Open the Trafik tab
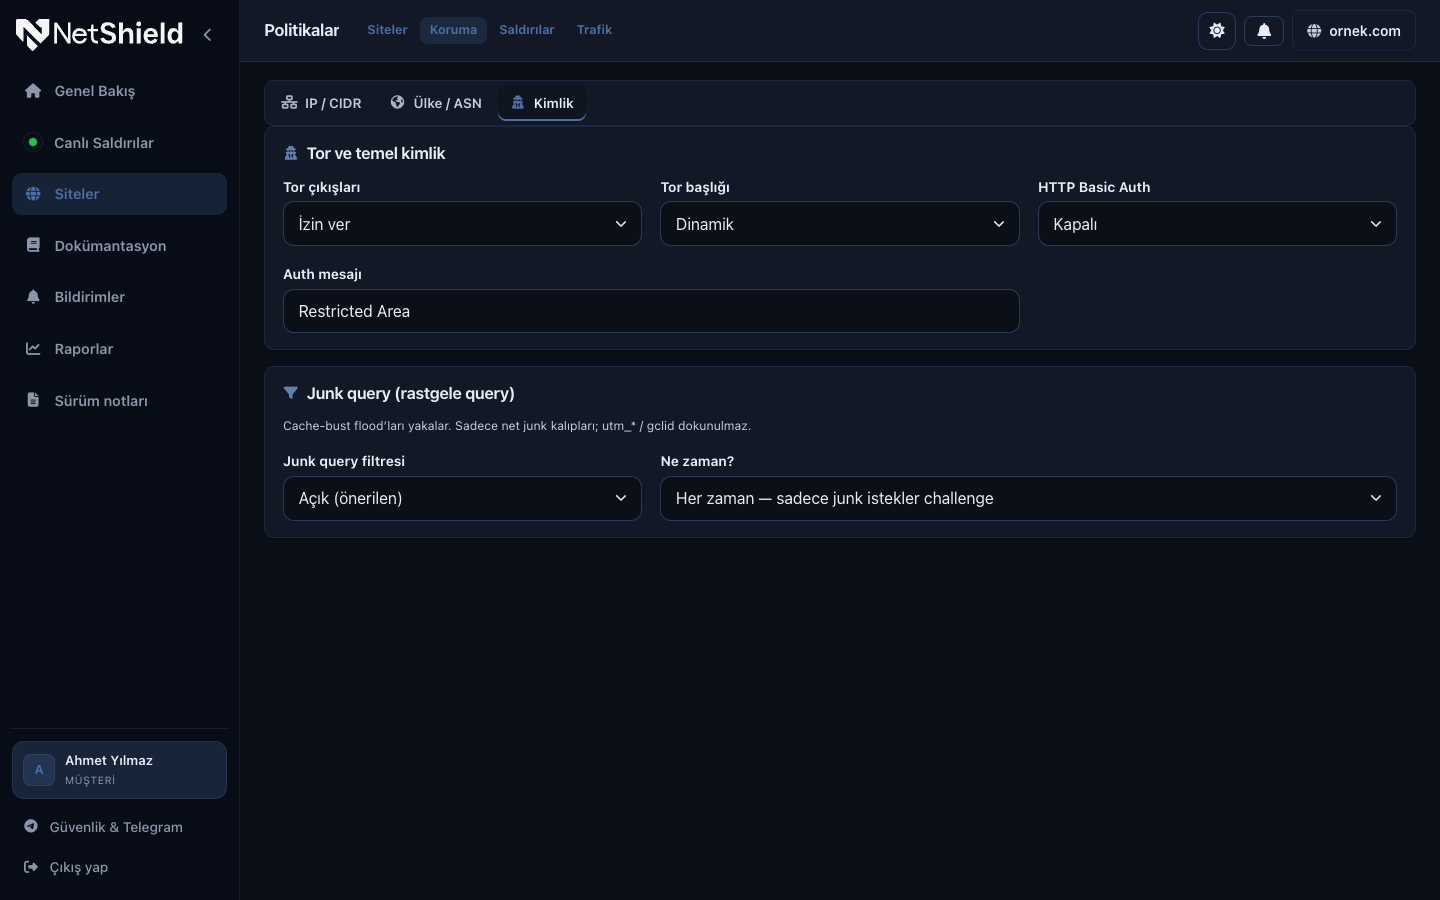Viewport: 1440px width, 900px height. click(594, 30)
